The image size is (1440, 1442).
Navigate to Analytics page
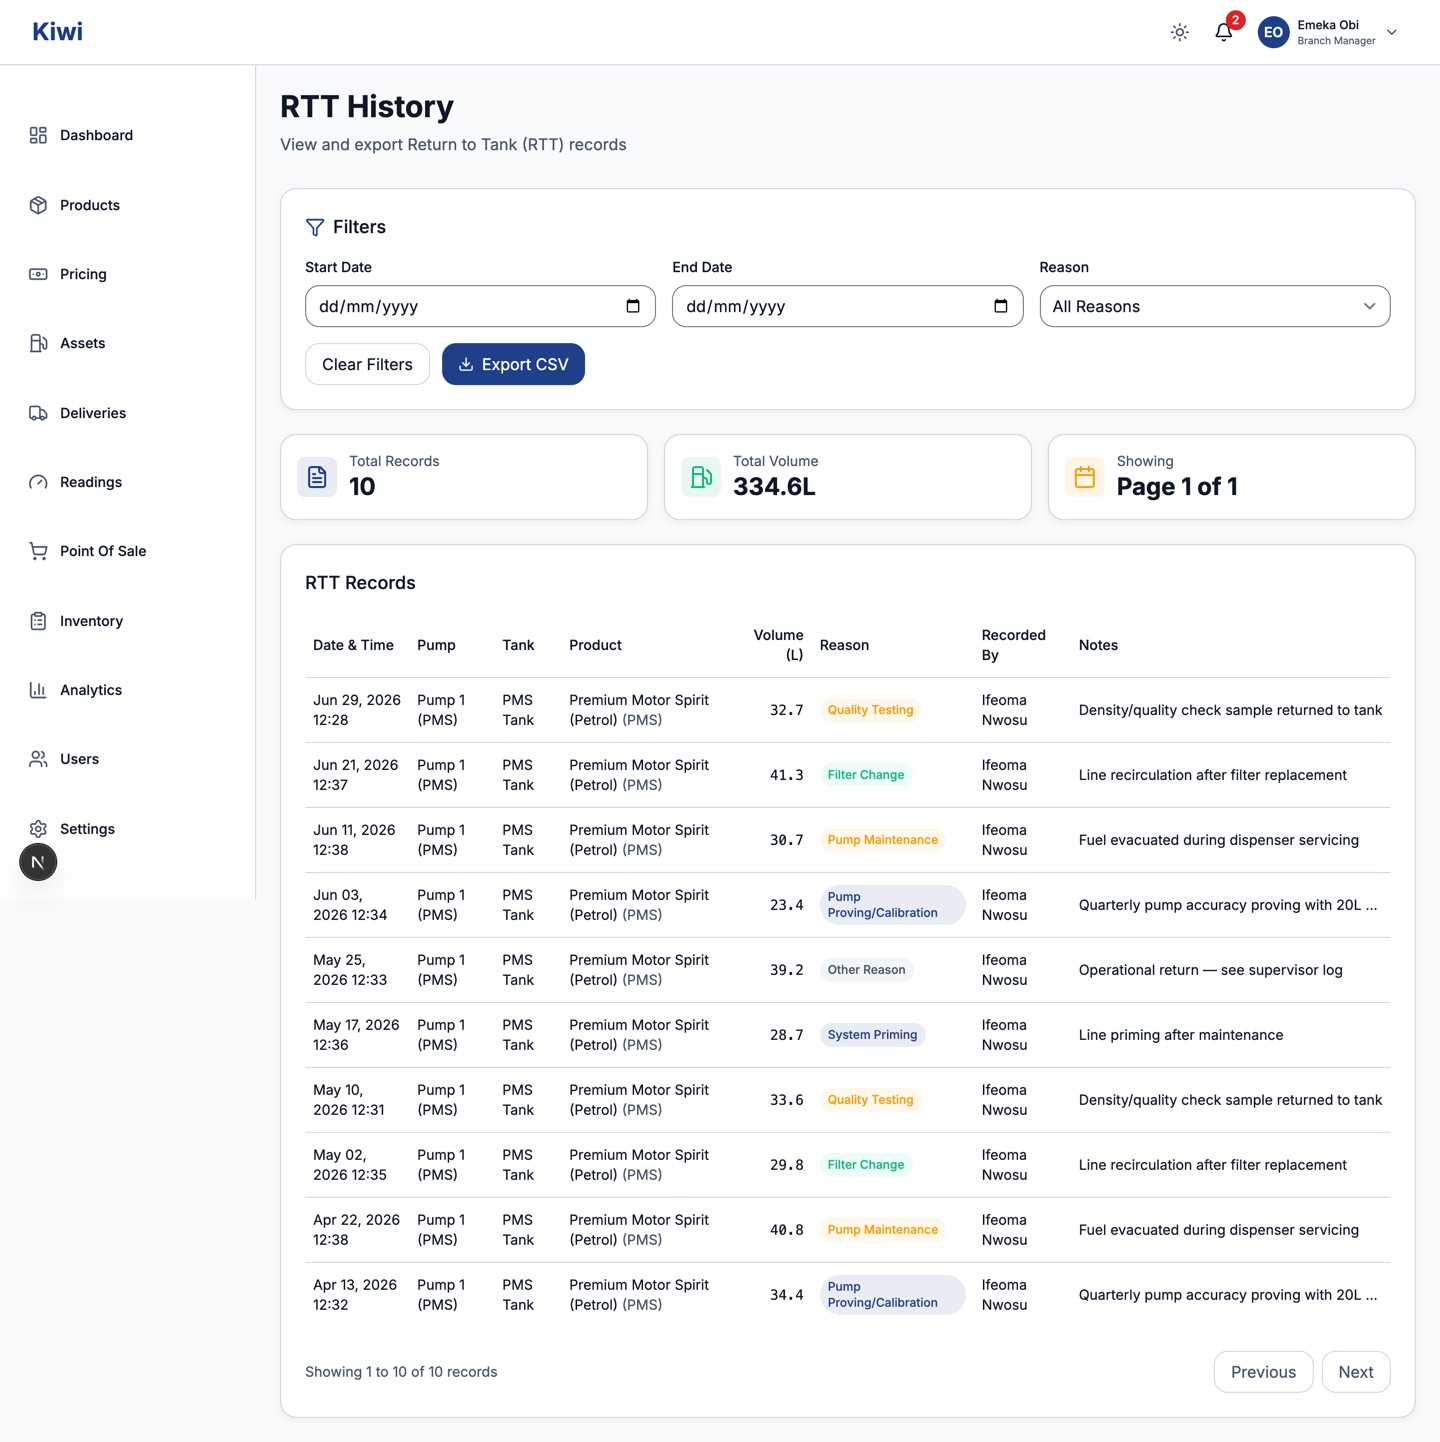click(91, 690)
